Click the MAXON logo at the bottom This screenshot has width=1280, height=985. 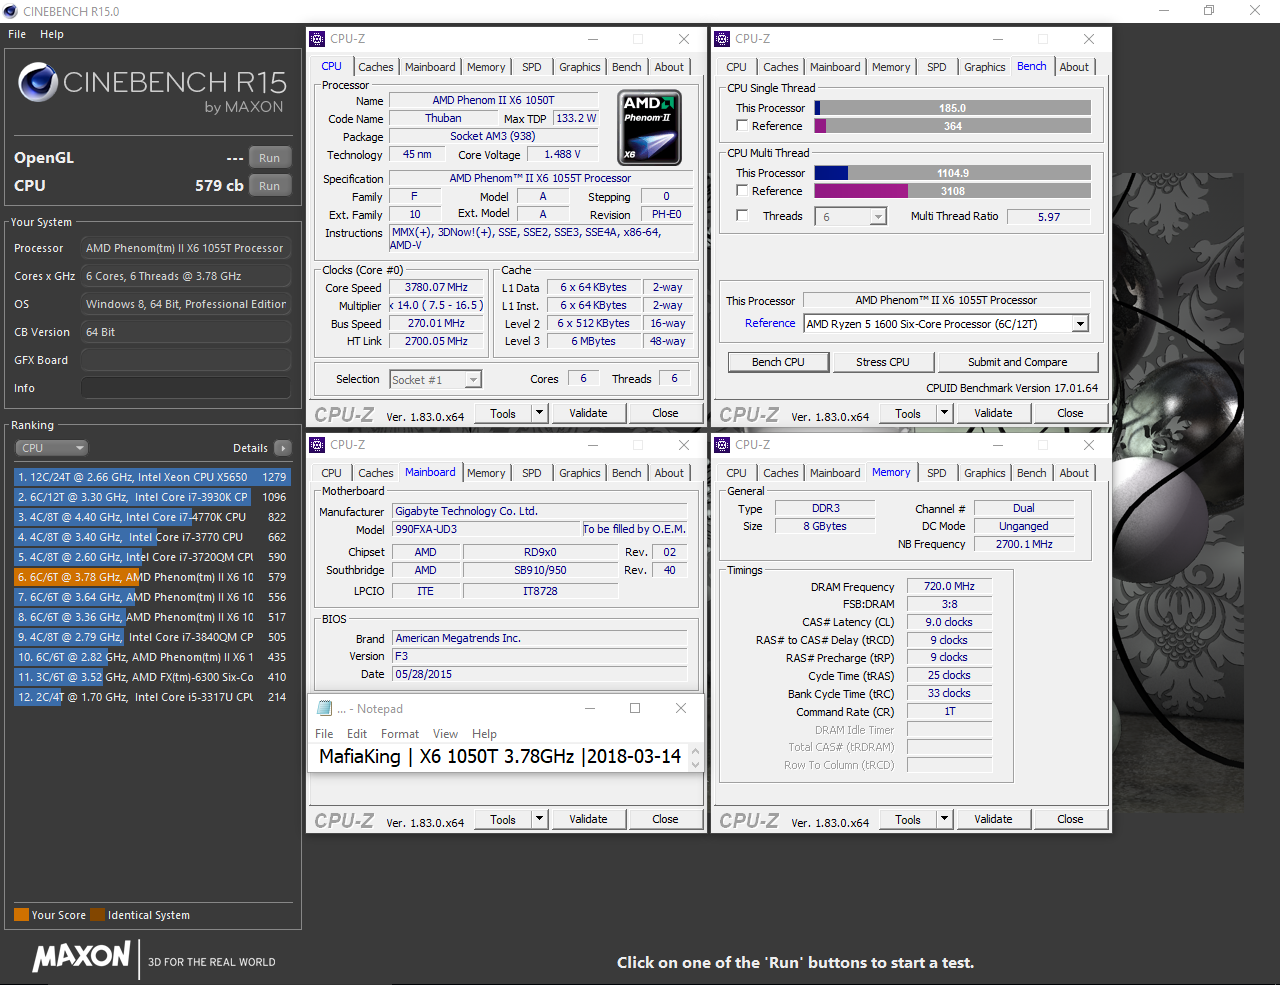(x=82, y=956)
